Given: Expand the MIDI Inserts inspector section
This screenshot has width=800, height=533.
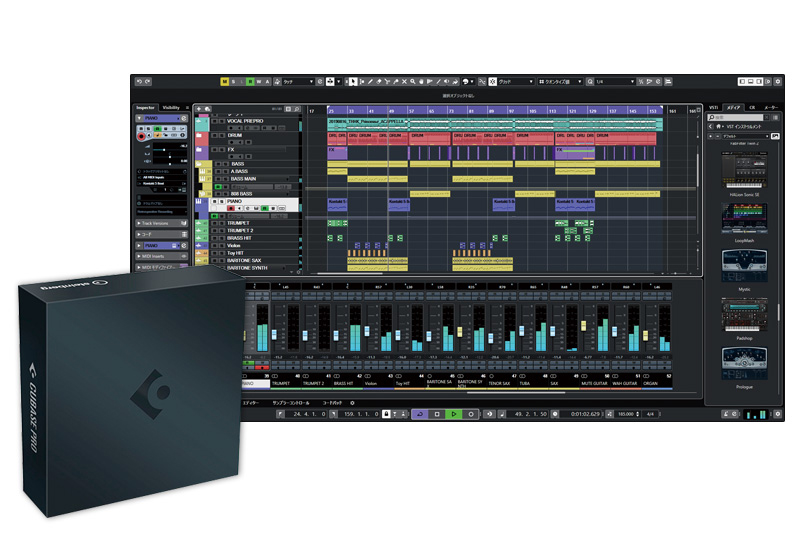Looking at the screenshot, I should 161,256.
